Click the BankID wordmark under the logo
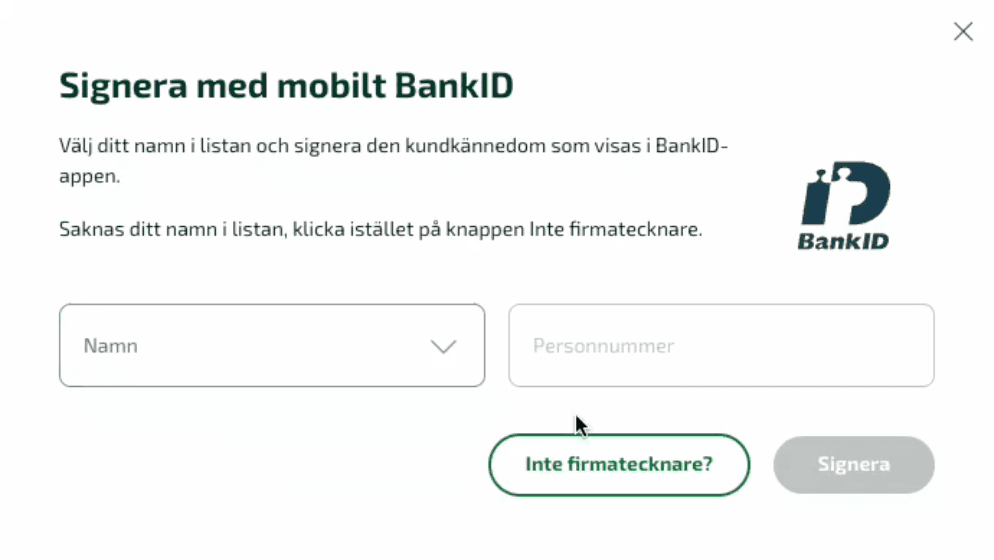The height and width of the screenshot is (560, 994). [x=843, y=241]
